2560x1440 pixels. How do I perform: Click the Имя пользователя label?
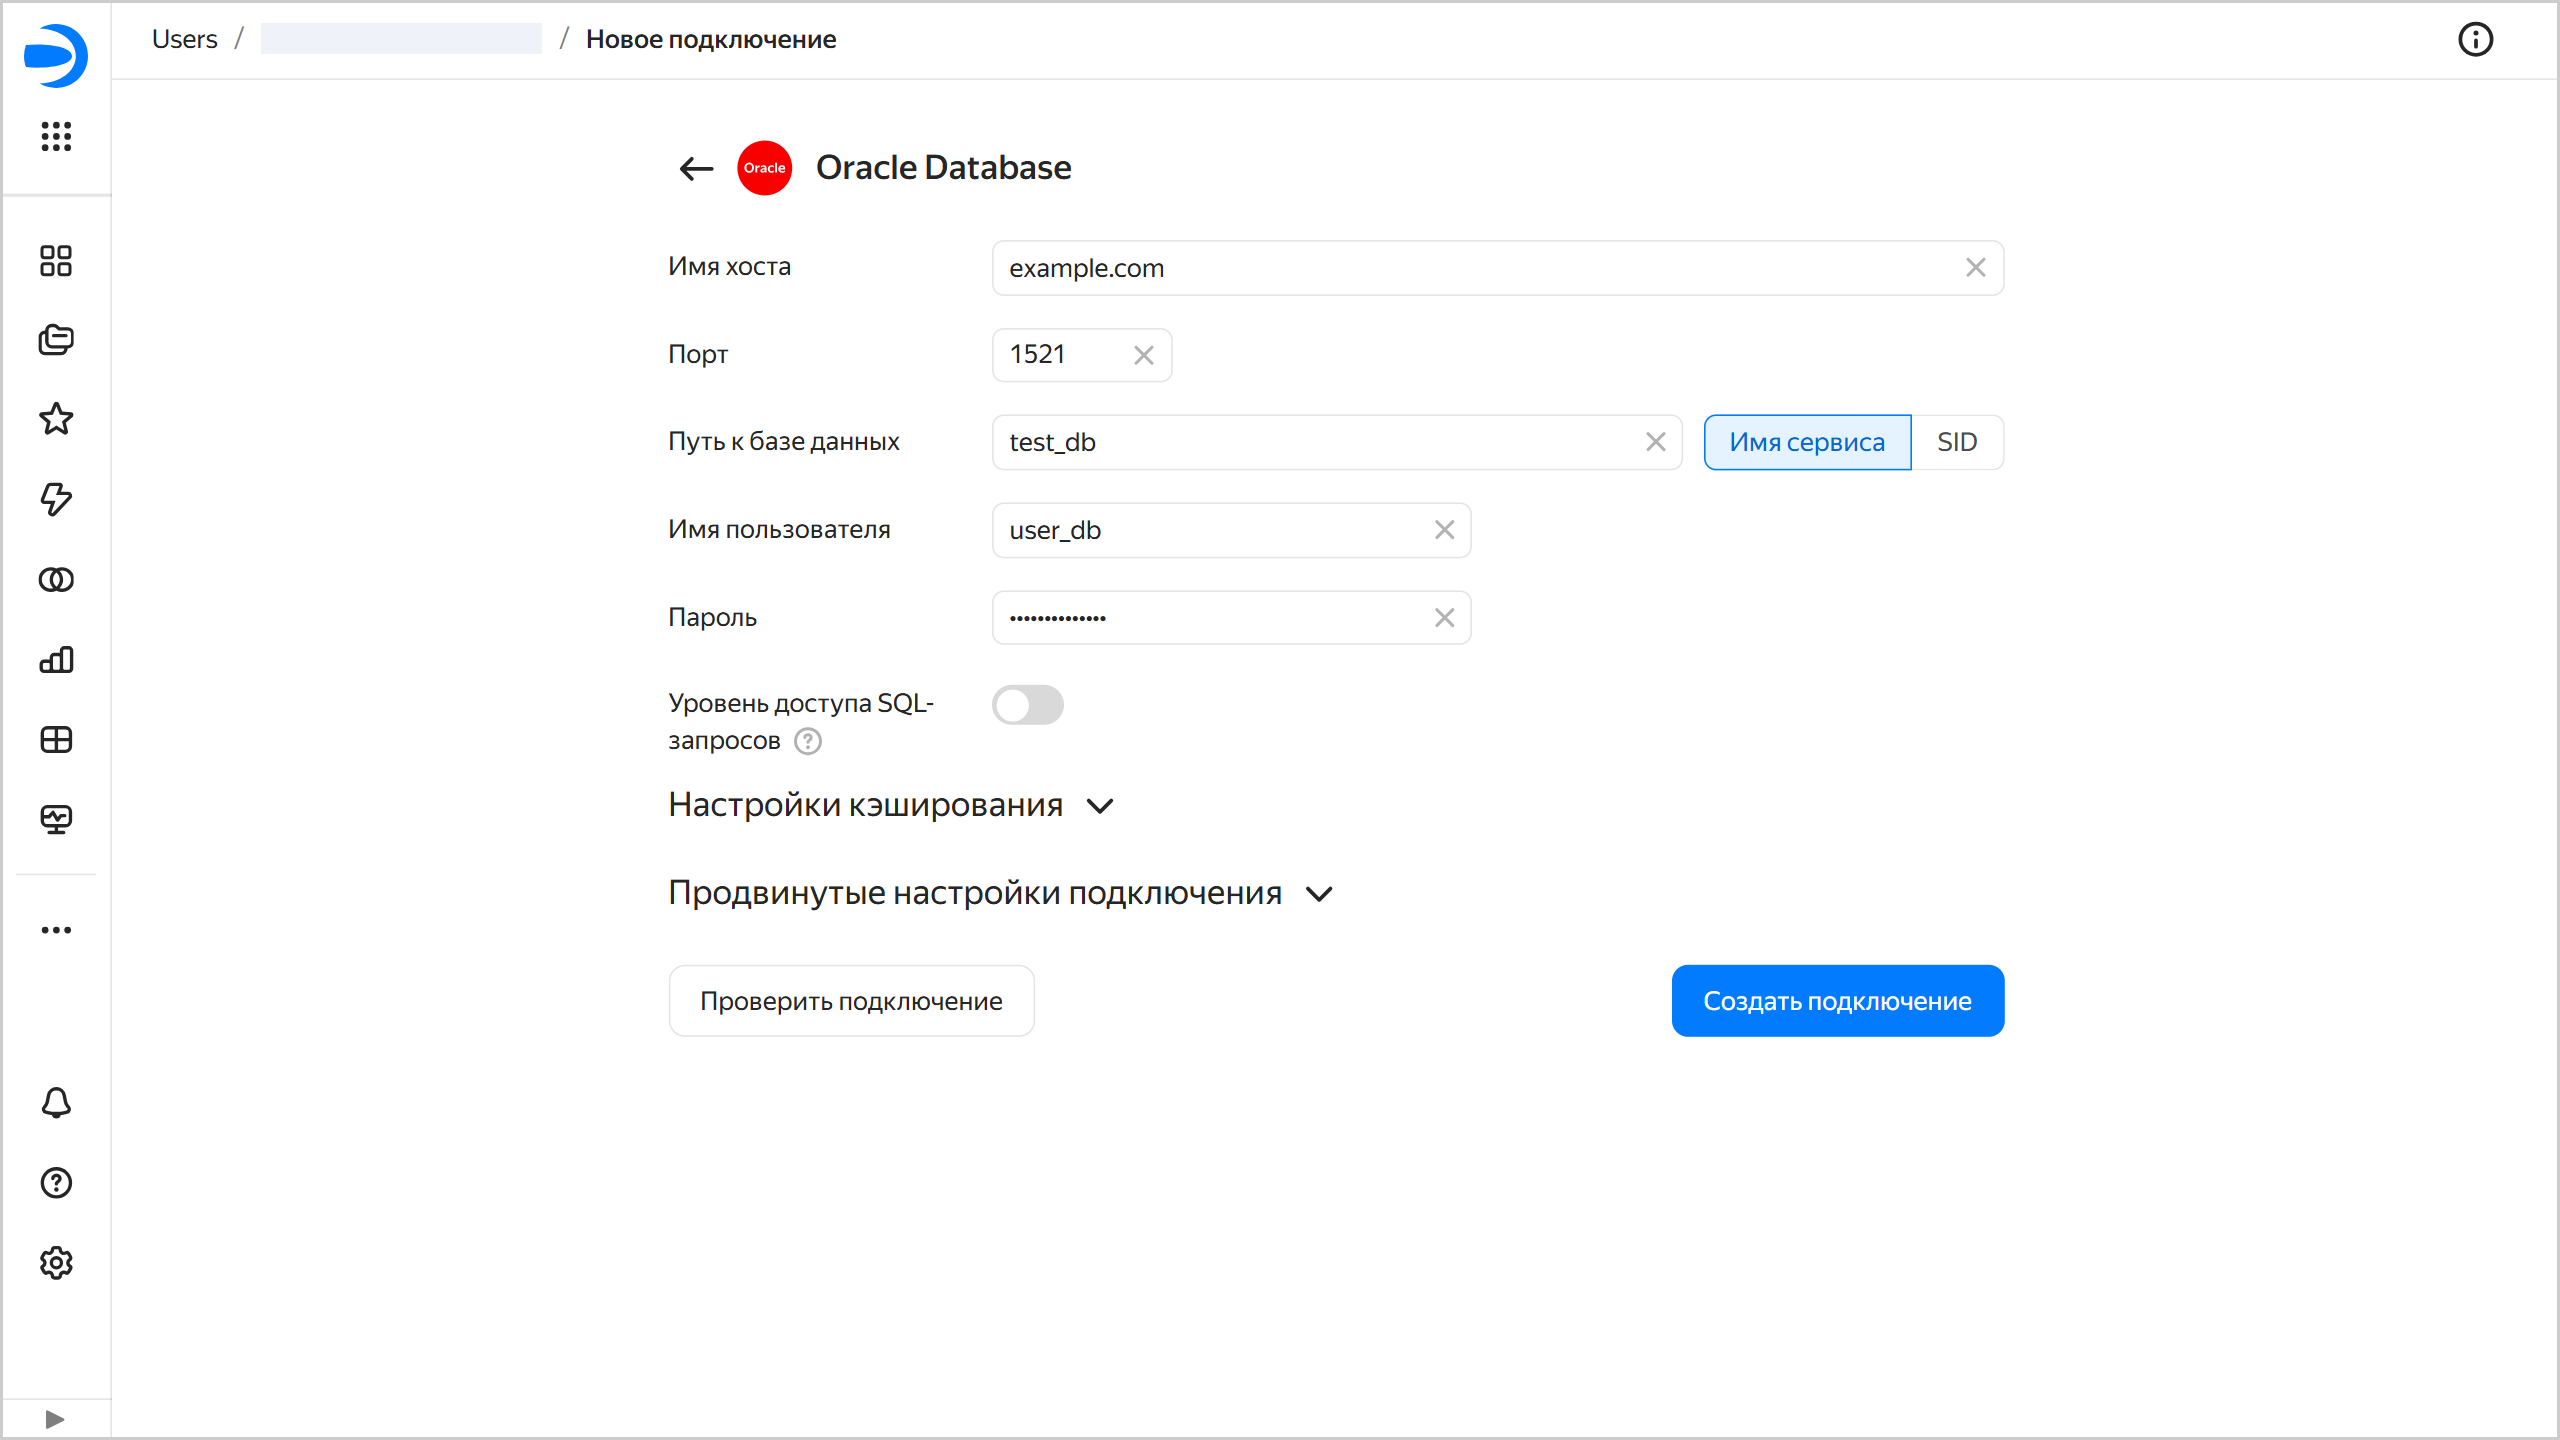tap(780, 530)
